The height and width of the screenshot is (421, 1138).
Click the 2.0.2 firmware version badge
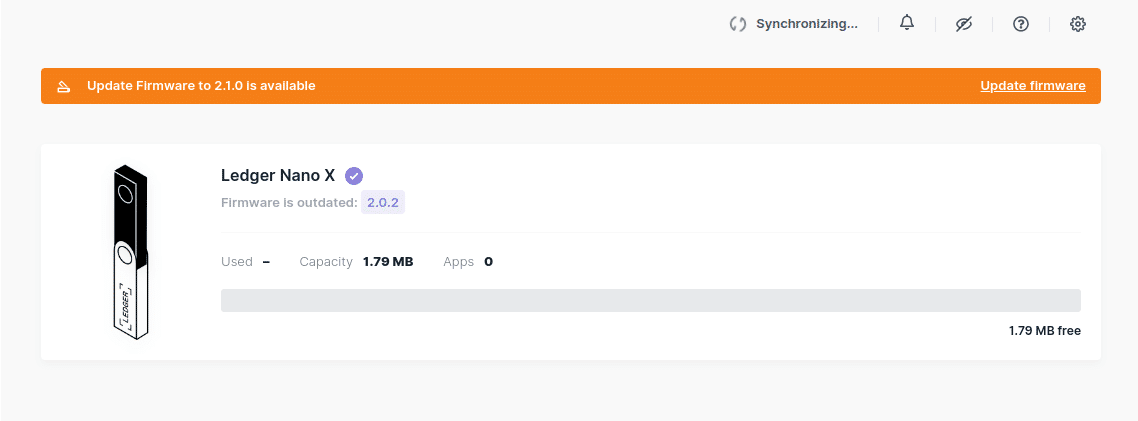coord(383,203)
